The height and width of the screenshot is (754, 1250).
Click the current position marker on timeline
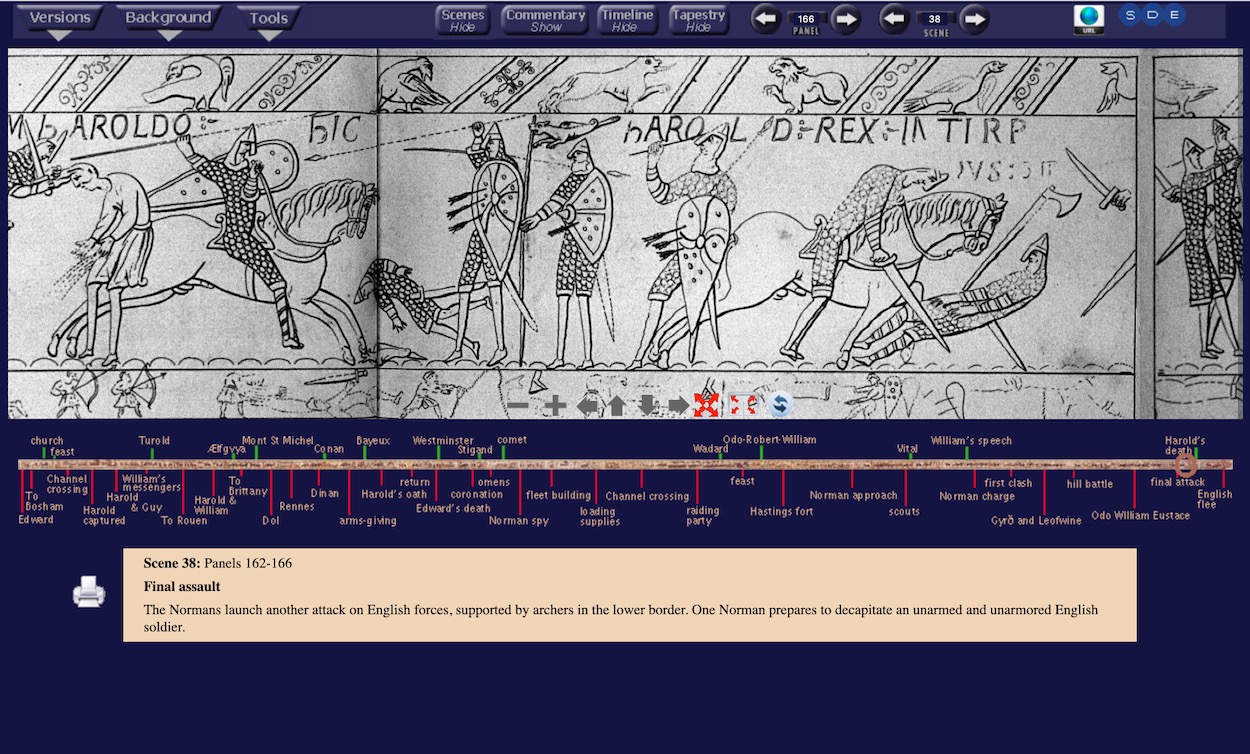[1186, 465]
